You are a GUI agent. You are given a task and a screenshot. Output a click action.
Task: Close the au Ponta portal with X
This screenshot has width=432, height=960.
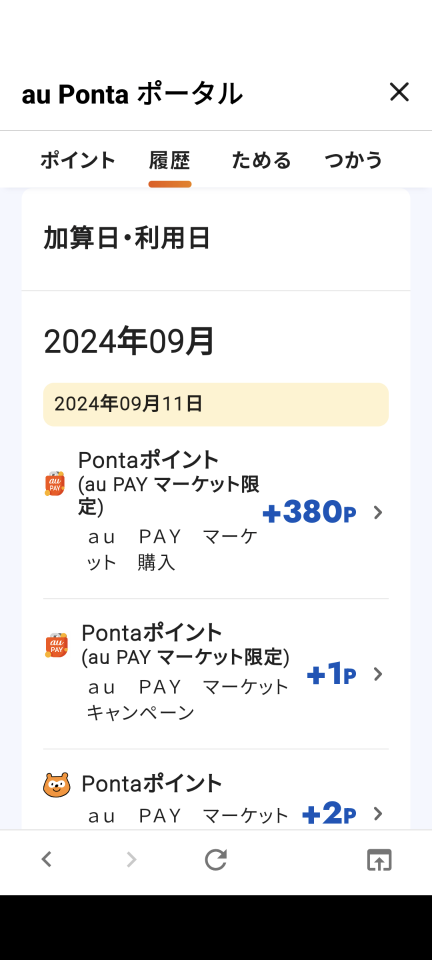(x=399, y=92)
